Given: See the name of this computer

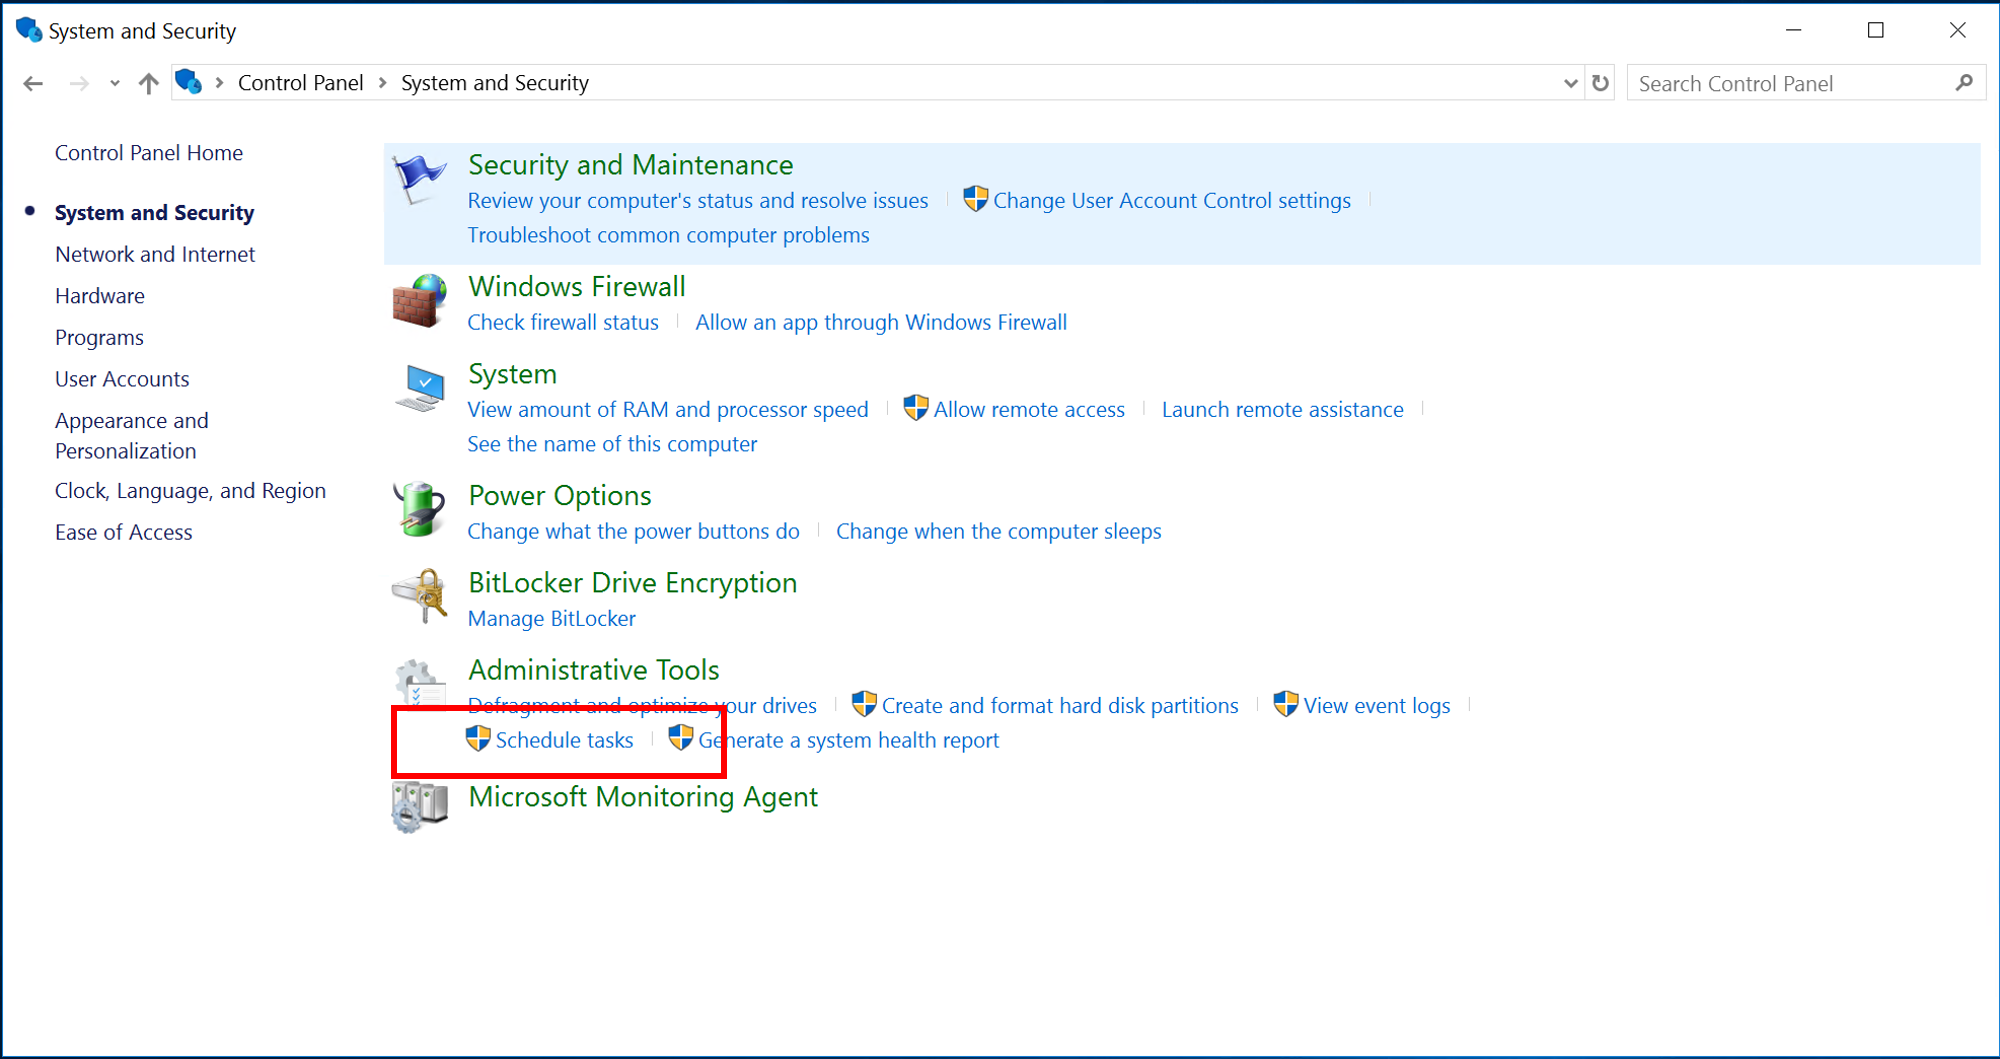Looking at the screenshot, I should click(x=612, y=444).
